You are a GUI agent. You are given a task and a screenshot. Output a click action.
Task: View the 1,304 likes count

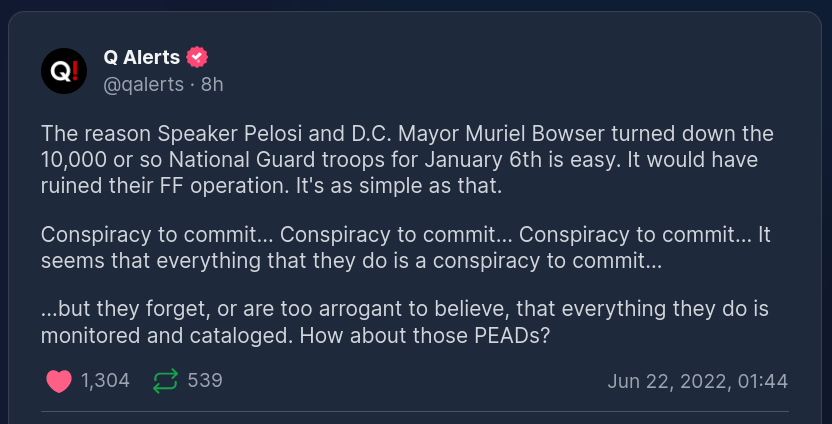click(x=105, y=381)
